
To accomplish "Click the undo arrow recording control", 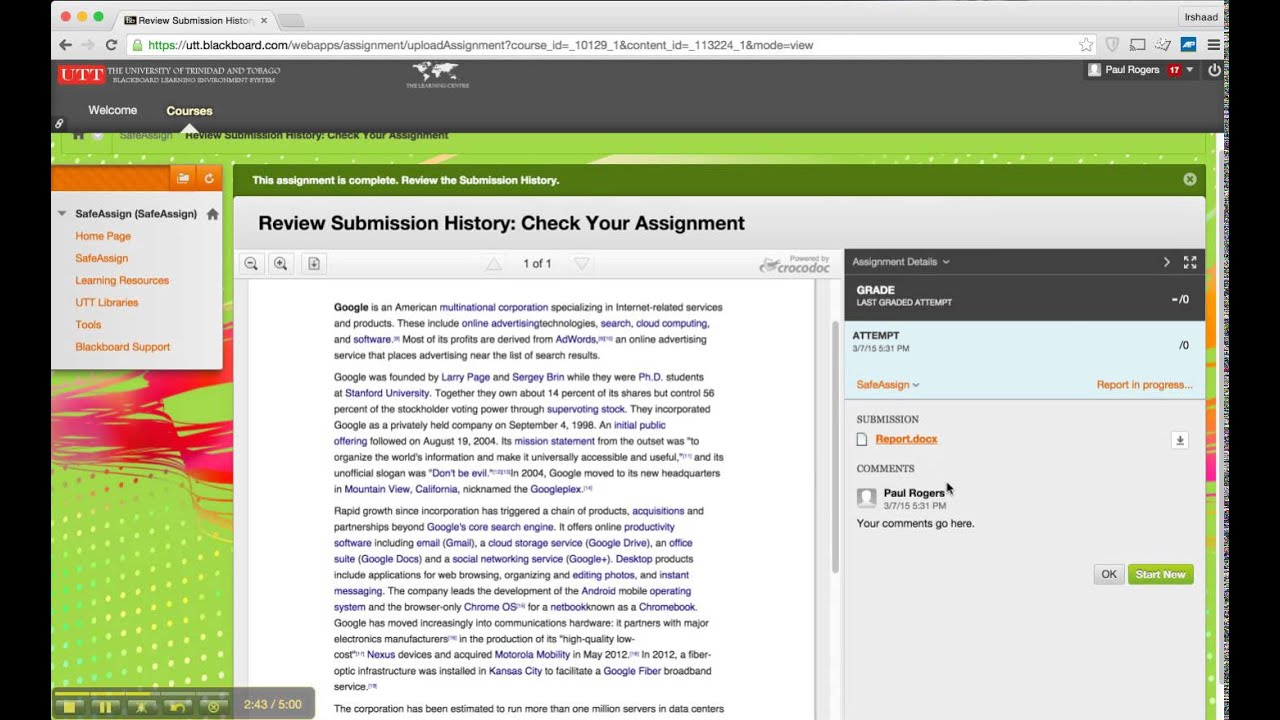I will pos(177,706).
